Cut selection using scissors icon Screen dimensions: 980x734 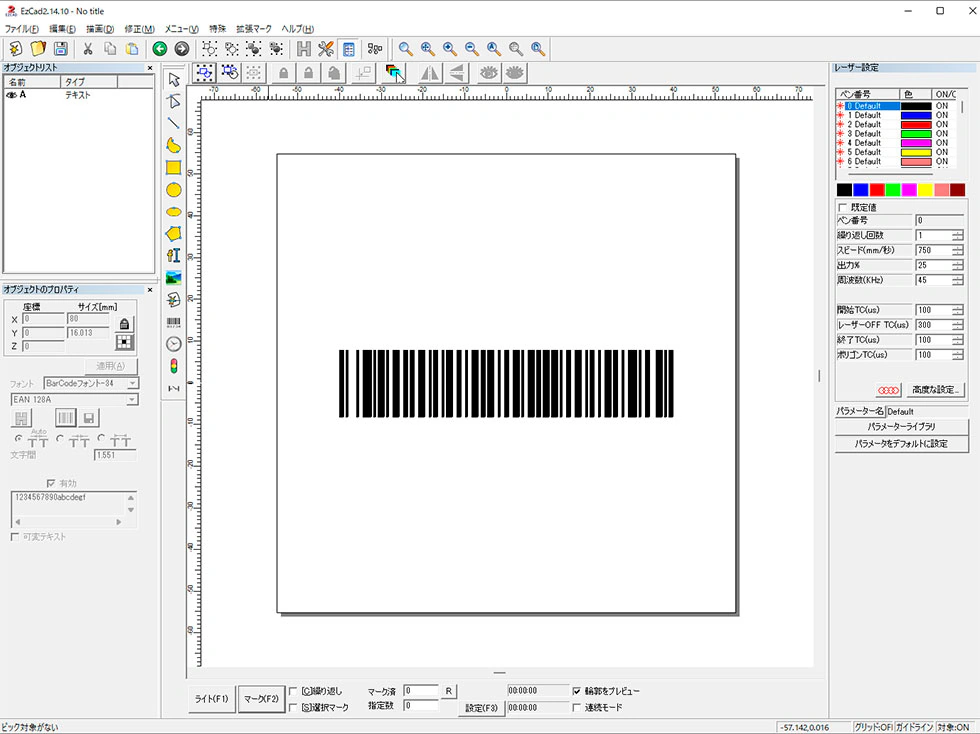[x=88, y=49]
